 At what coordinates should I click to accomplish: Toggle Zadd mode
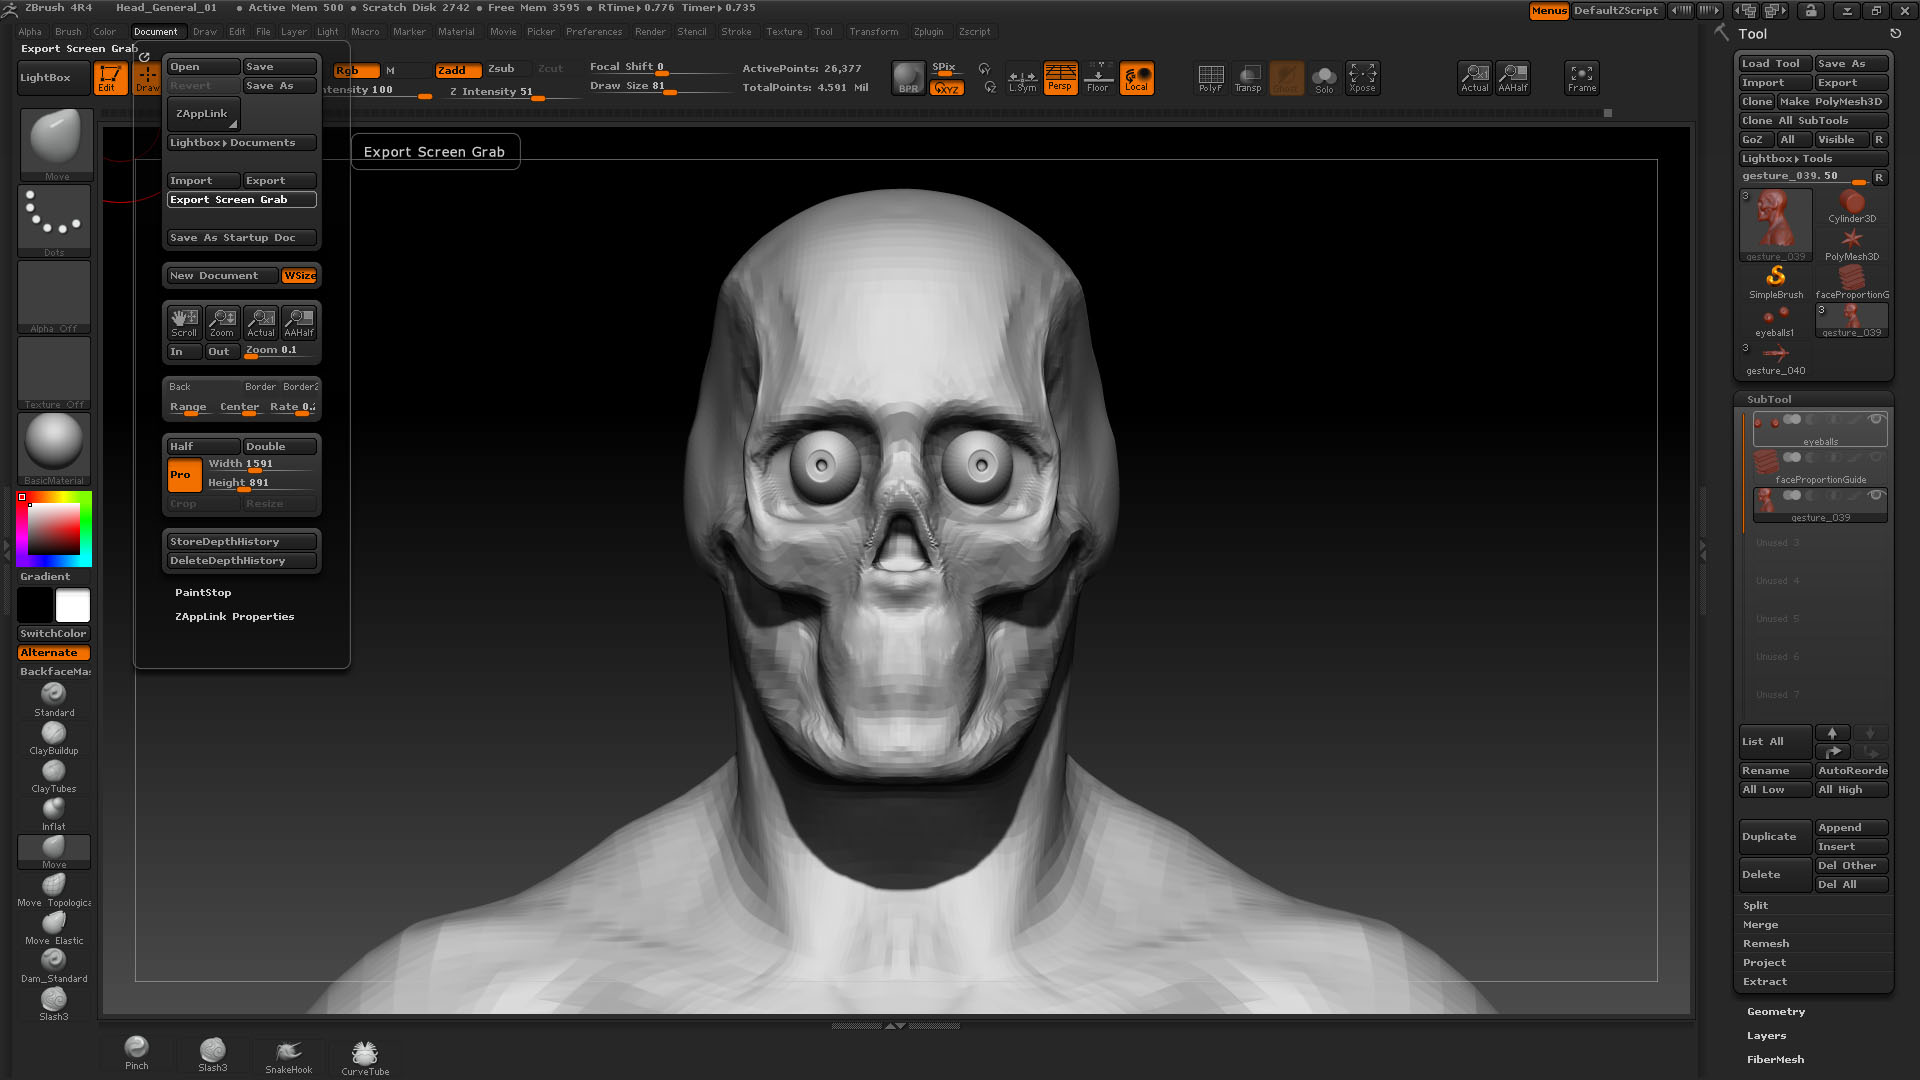coord(459,70)
